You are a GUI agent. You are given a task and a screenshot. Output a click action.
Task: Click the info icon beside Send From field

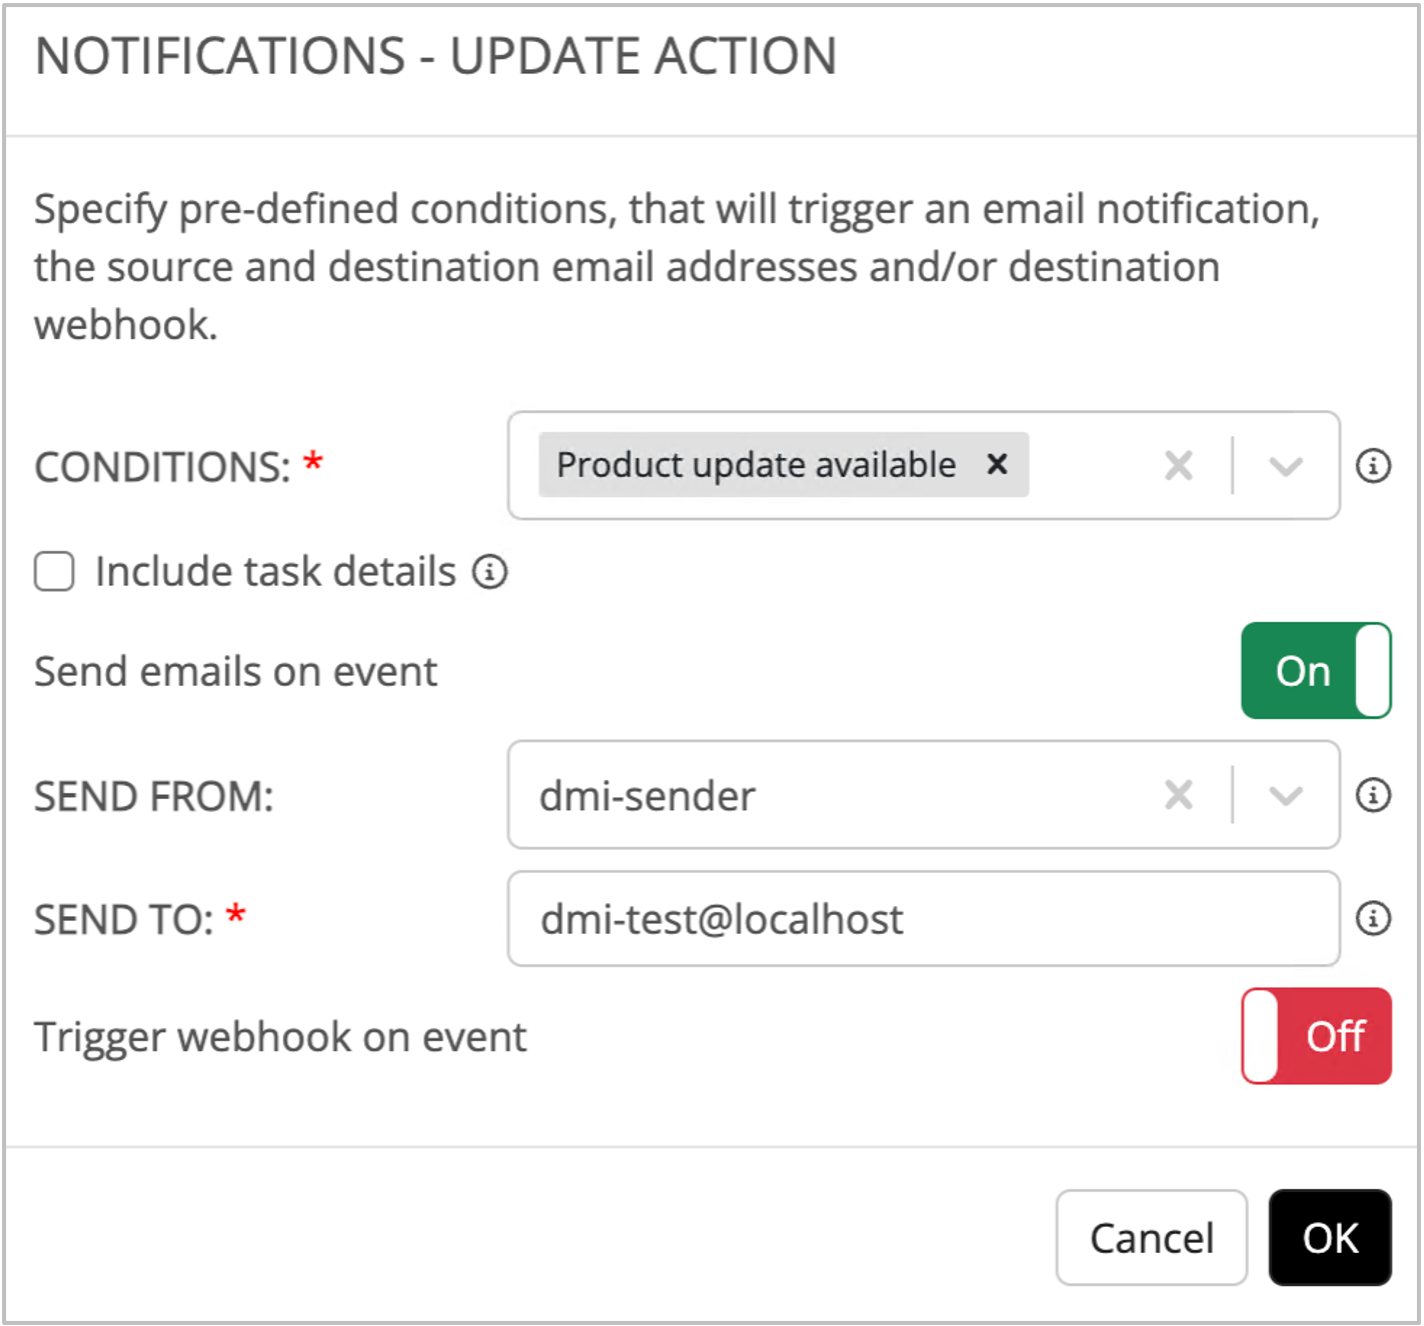[1372, 795]
